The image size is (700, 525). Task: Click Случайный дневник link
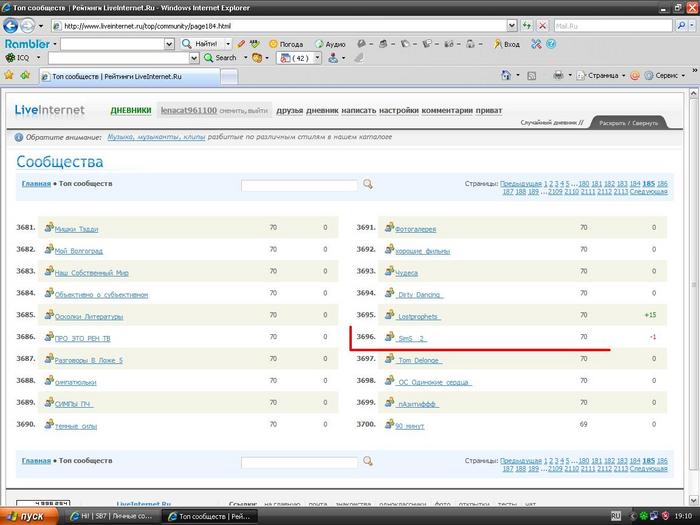click(x=552, y=122)
